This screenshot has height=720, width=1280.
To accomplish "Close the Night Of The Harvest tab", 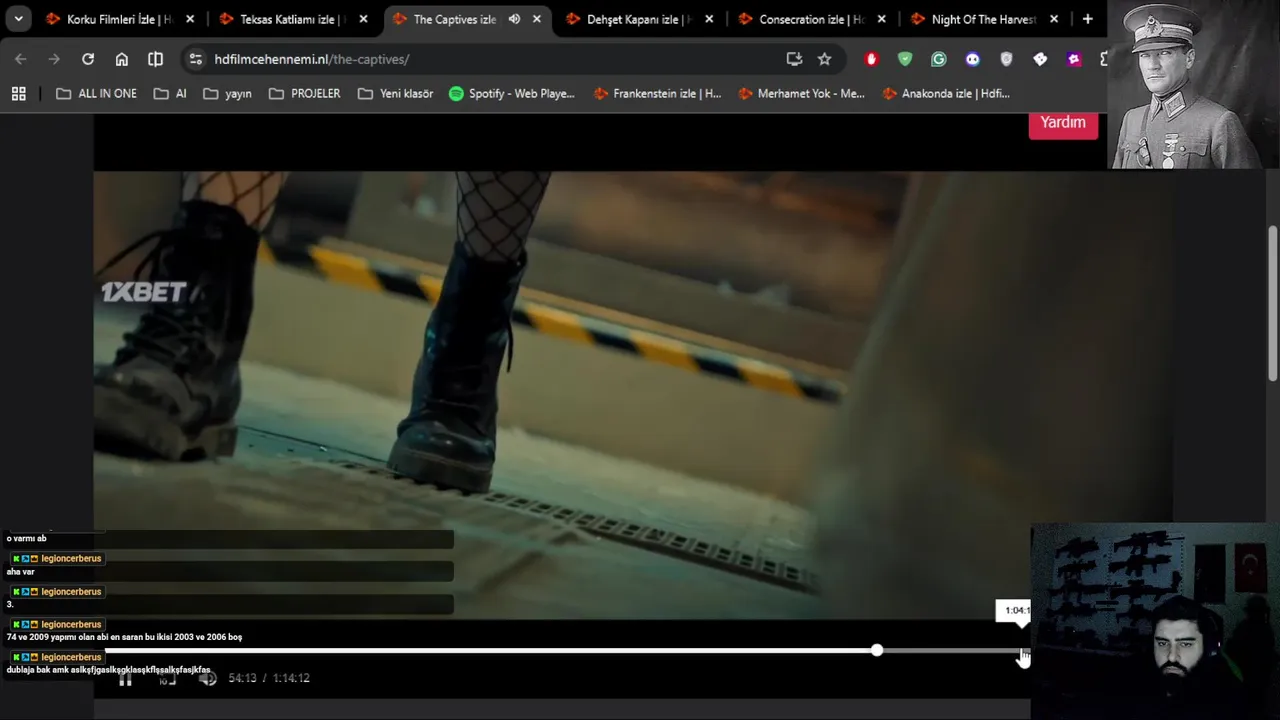I will (1054, 19).
